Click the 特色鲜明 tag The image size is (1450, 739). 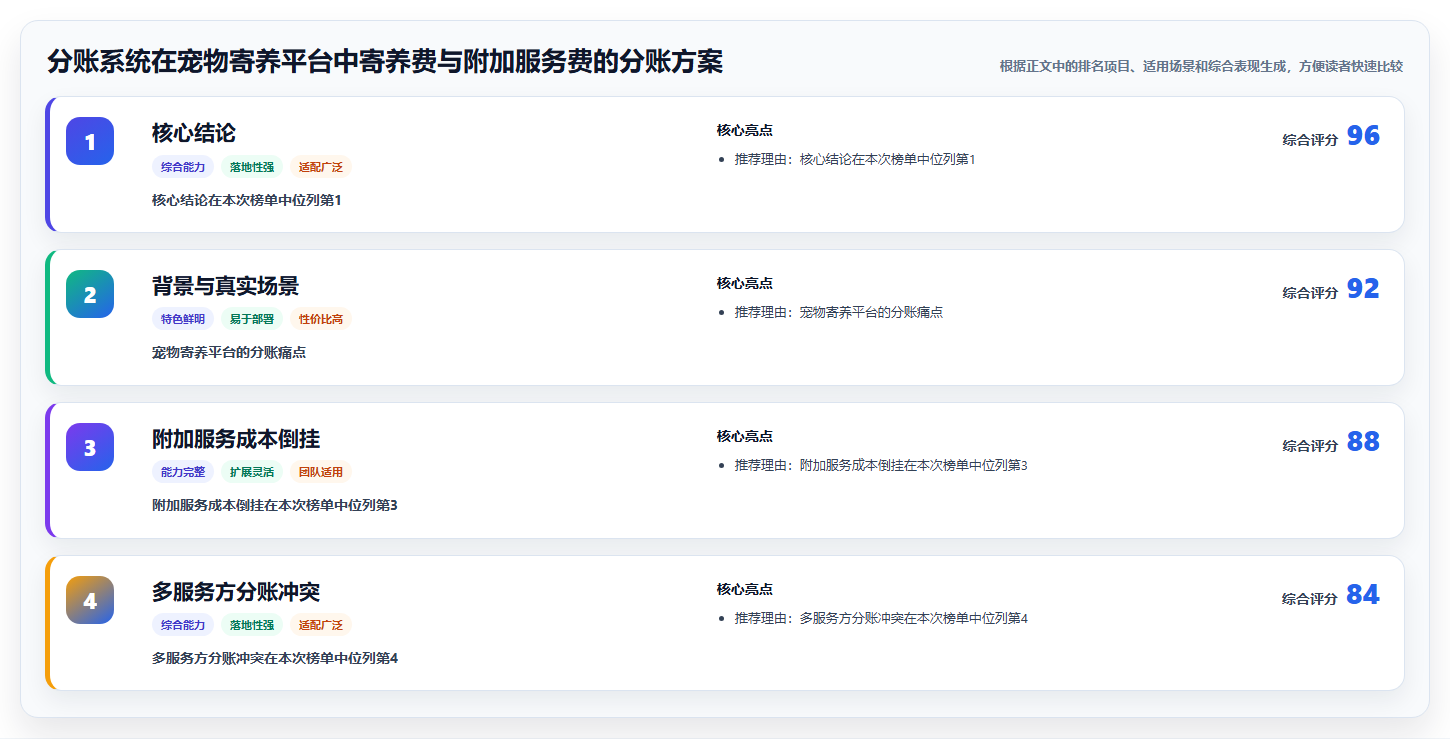[183, 320]
